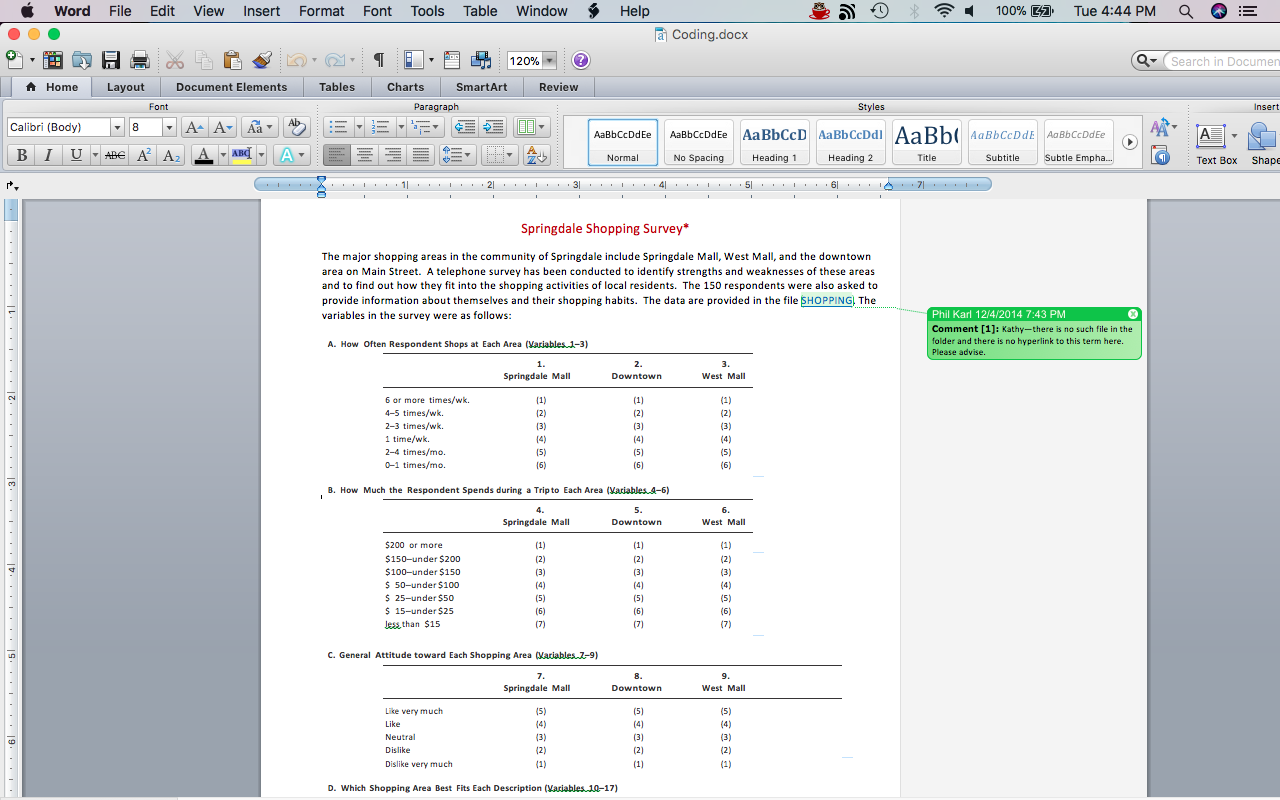Open Word Help purple question icon
The image size is (1280, 800).
[x=581, y=61]
